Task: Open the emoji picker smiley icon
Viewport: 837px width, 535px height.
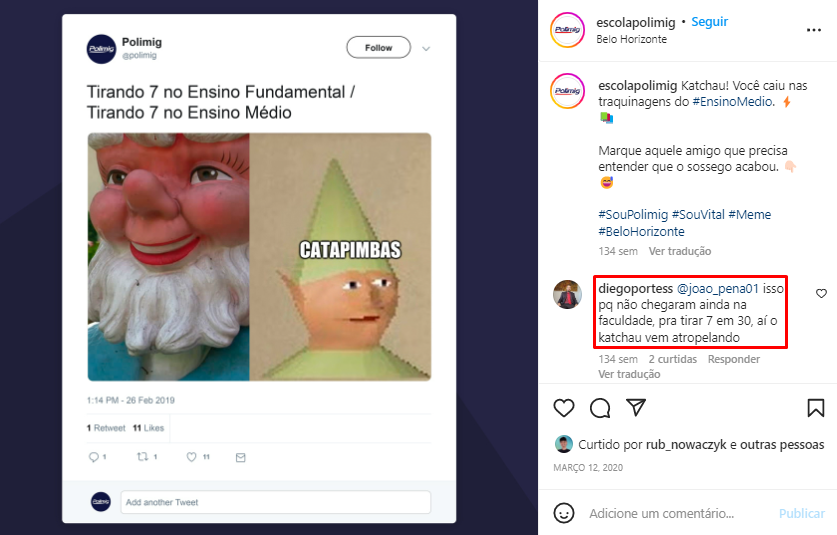Action: tap(564, 513)
